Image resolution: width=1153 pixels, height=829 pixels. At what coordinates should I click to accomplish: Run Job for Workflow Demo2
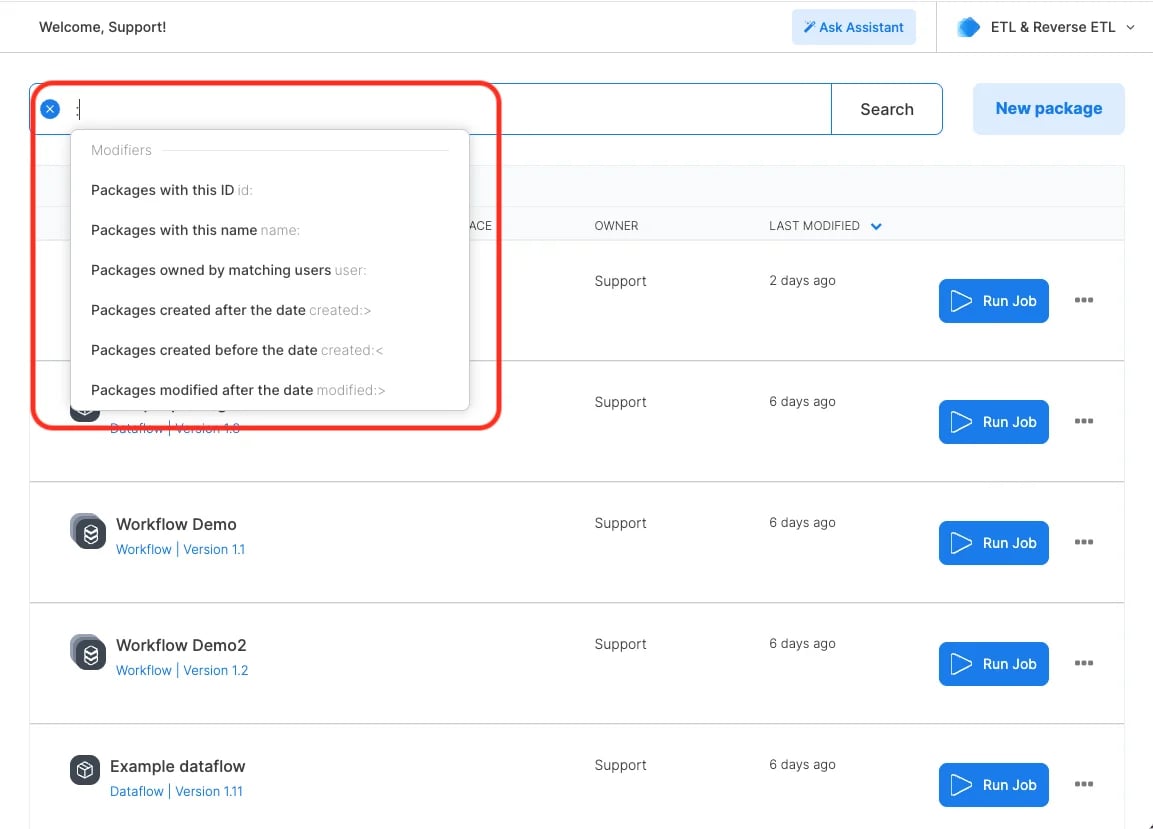(x=993, y=664)
